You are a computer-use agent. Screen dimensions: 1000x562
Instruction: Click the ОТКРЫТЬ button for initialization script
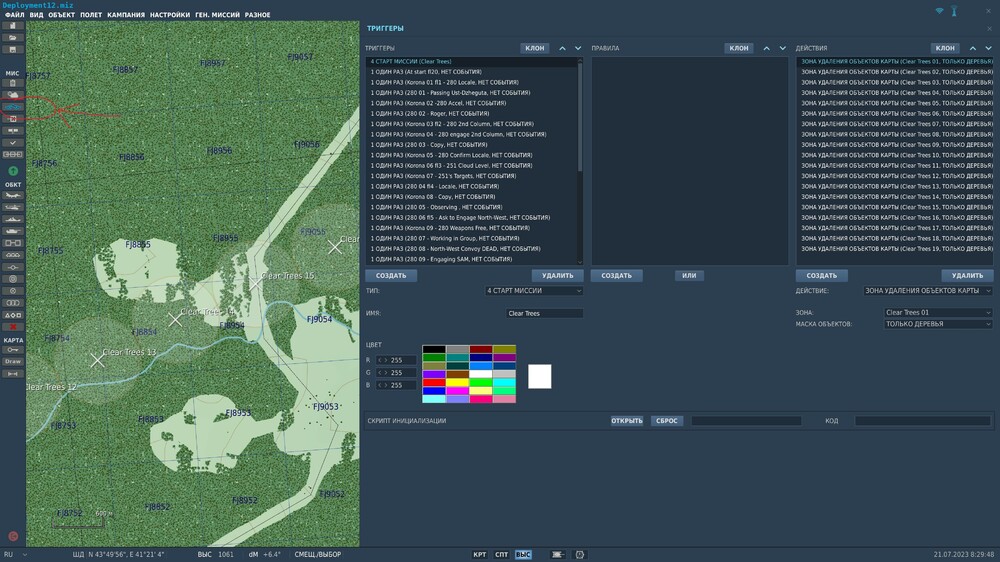[x=627, y=421]
